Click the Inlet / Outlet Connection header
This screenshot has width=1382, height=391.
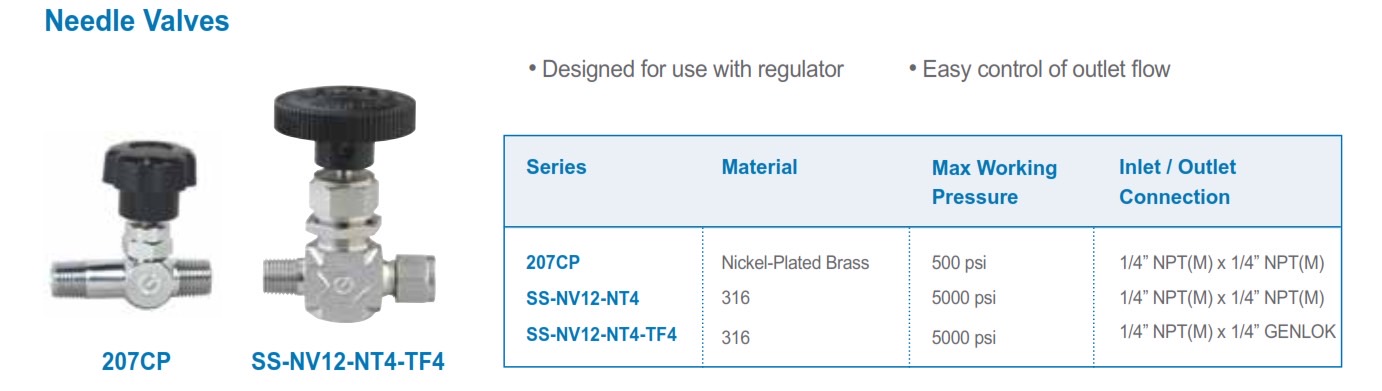click(1177, 182)
